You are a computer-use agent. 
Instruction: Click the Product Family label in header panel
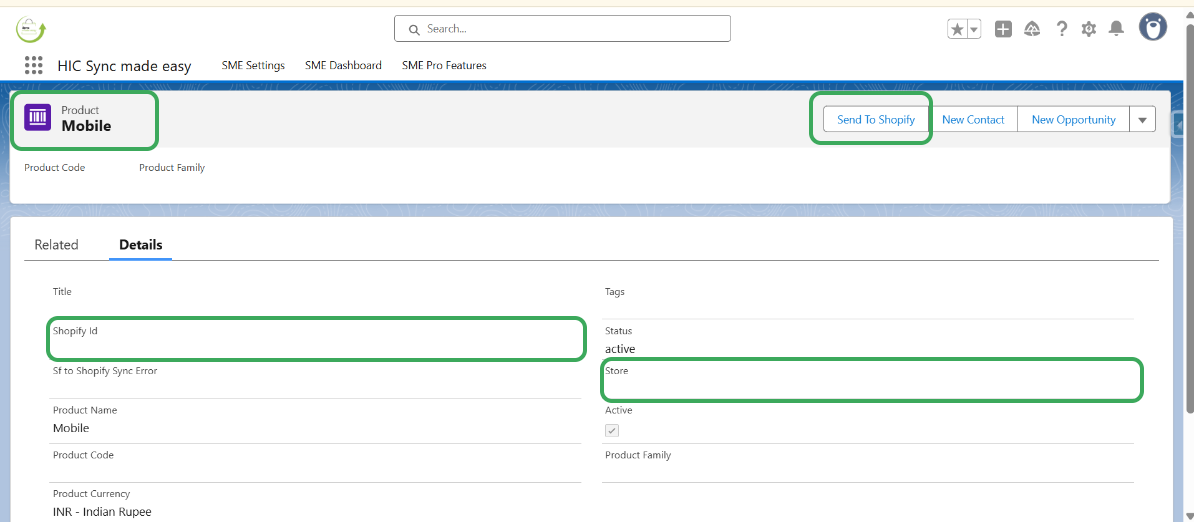coord(172,167)
